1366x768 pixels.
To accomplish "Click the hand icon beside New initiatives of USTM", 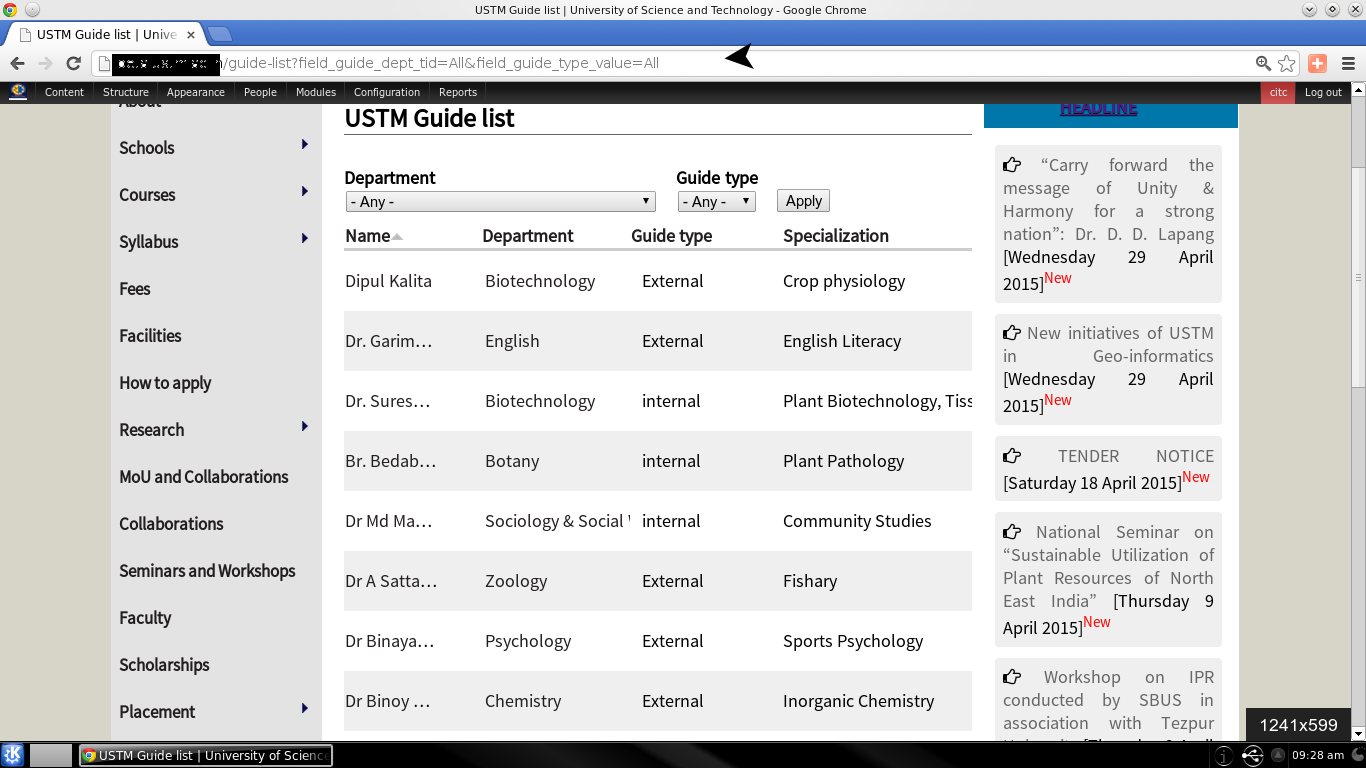I will (x=1012, y=333).
